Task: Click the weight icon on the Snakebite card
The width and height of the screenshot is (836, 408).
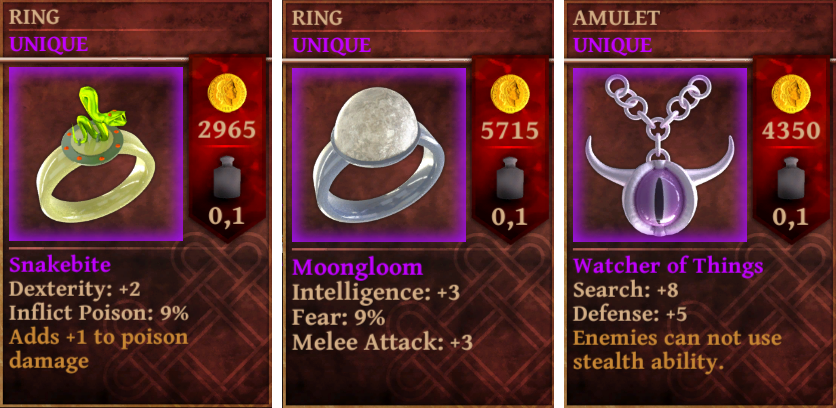Action: [x=228, y=178]
